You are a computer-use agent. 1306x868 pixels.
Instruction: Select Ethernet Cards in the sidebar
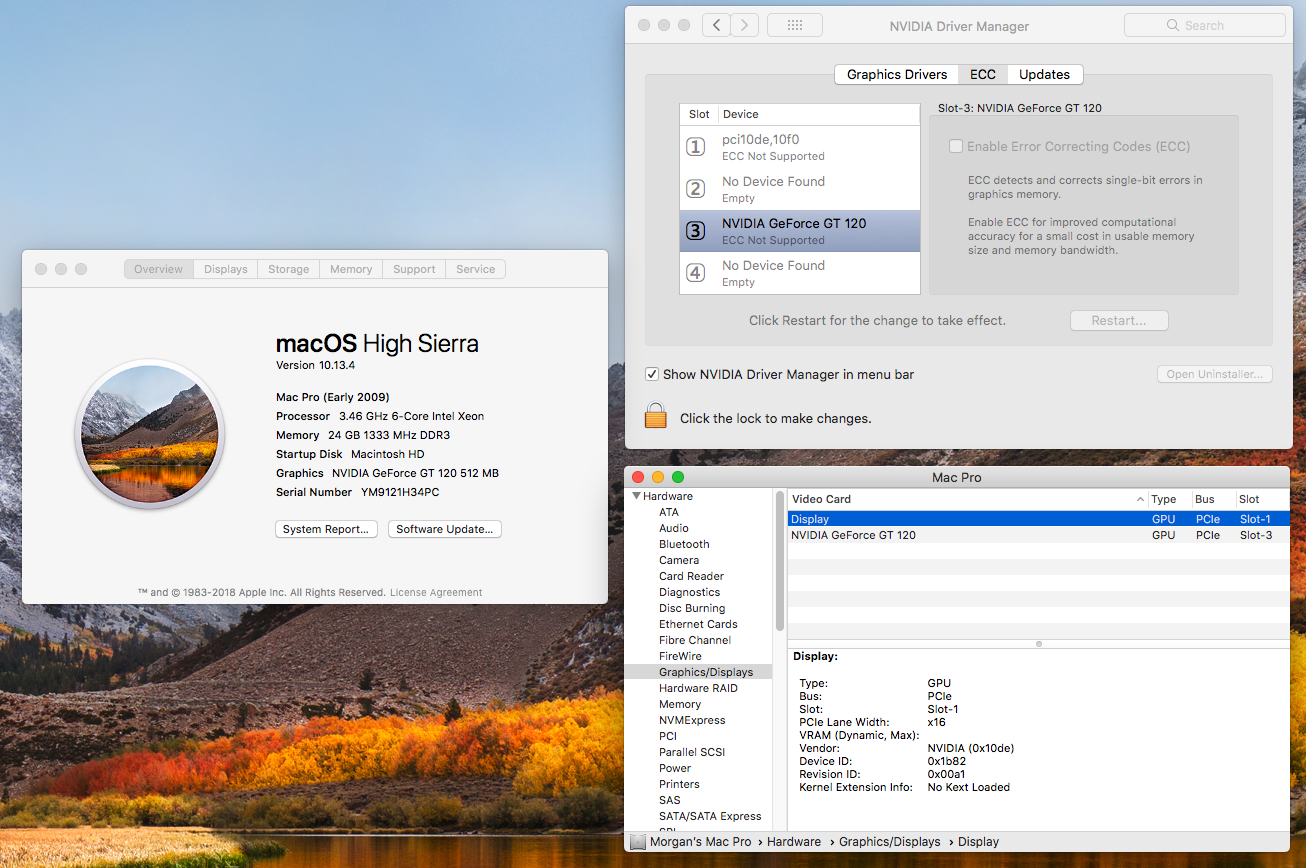[x=698, y=624]
